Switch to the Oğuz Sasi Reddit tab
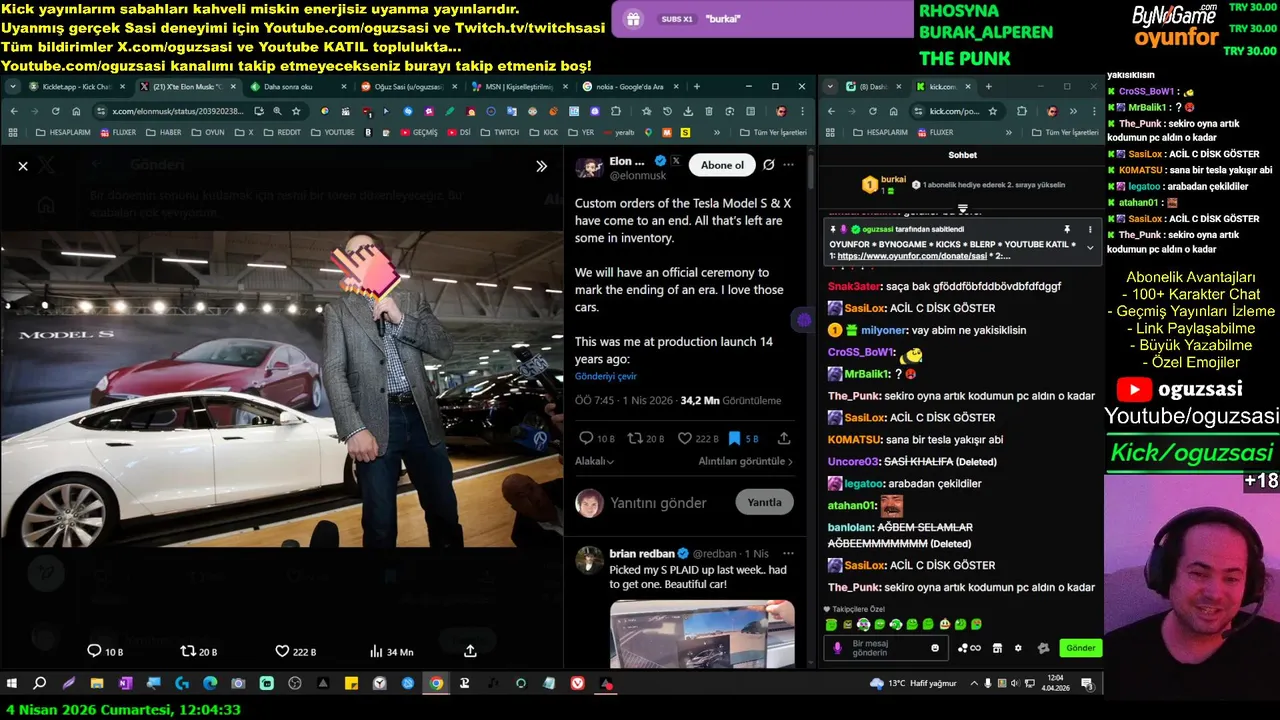 tap(410, 87)
